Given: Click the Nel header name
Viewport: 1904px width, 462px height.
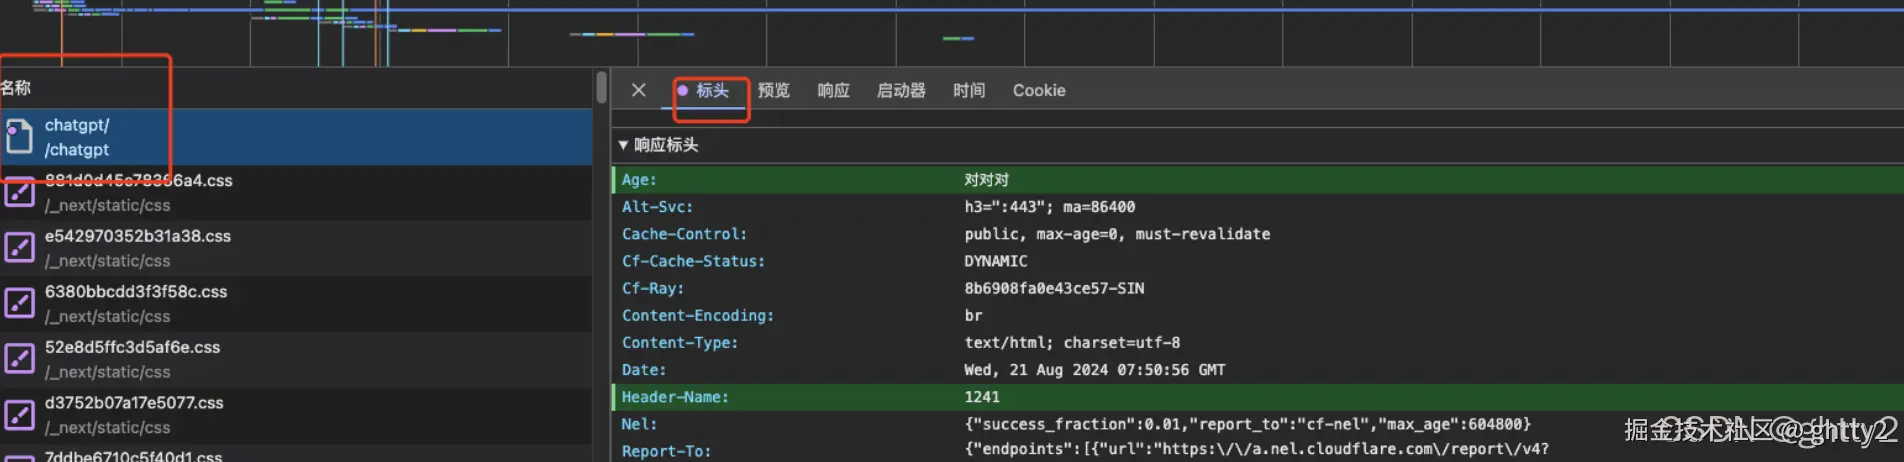Looking at the screenshot, I should pos(639,424).
